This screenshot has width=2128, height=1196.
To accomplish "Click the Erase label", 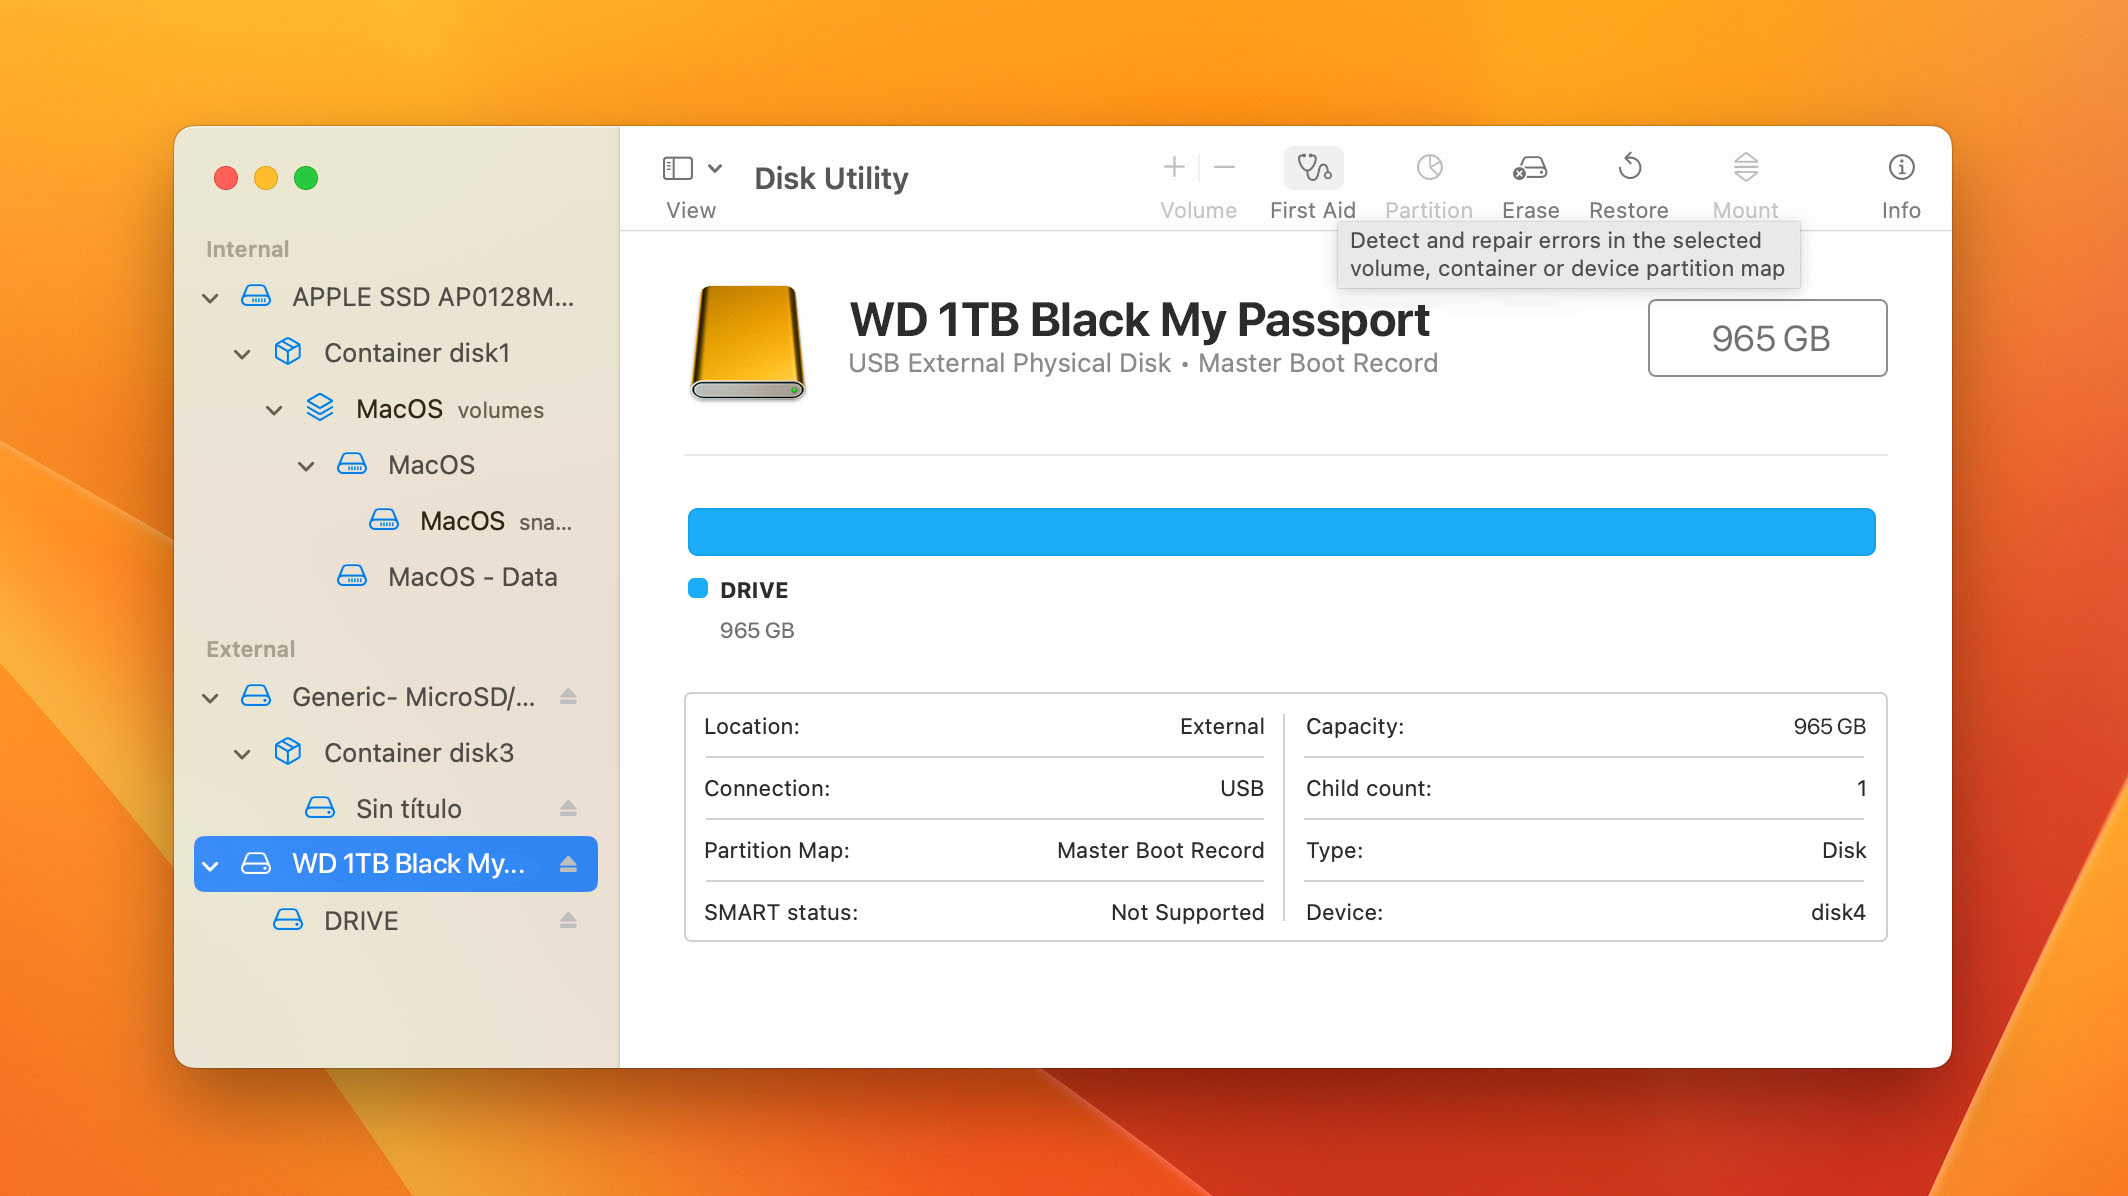I will coord(1530,210).
